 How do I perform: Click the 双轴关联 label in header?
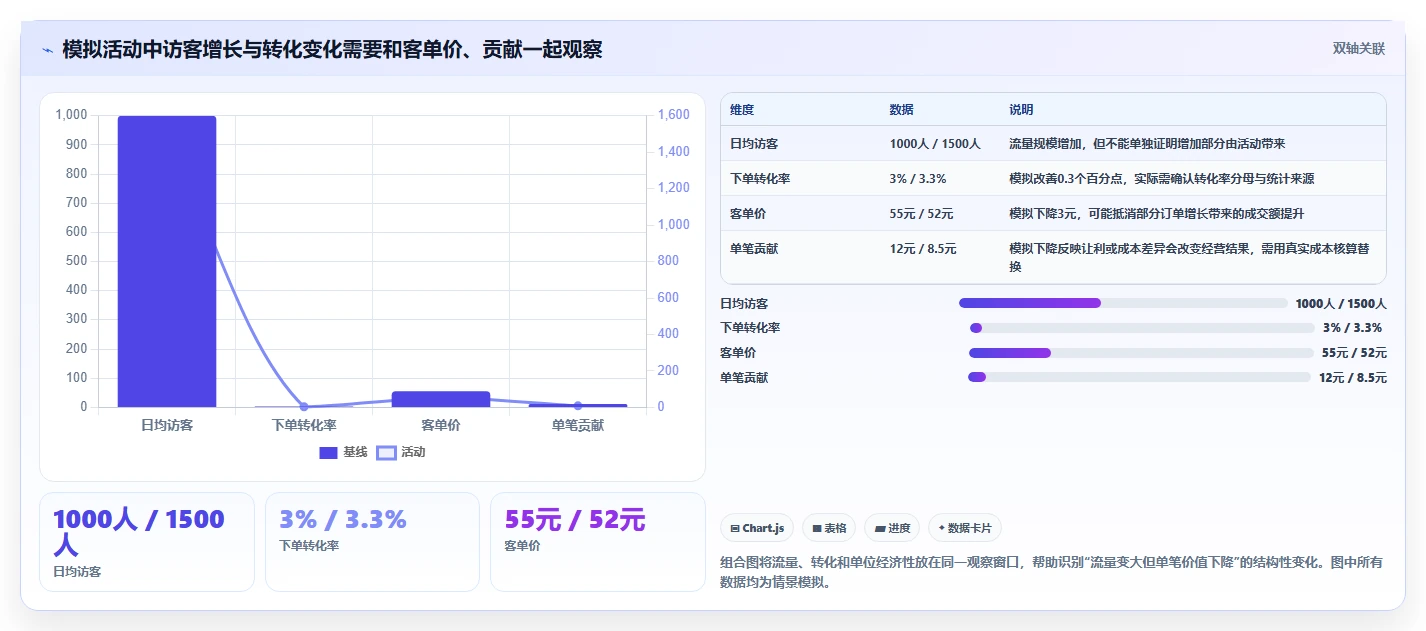click(x=1358, y=49)
